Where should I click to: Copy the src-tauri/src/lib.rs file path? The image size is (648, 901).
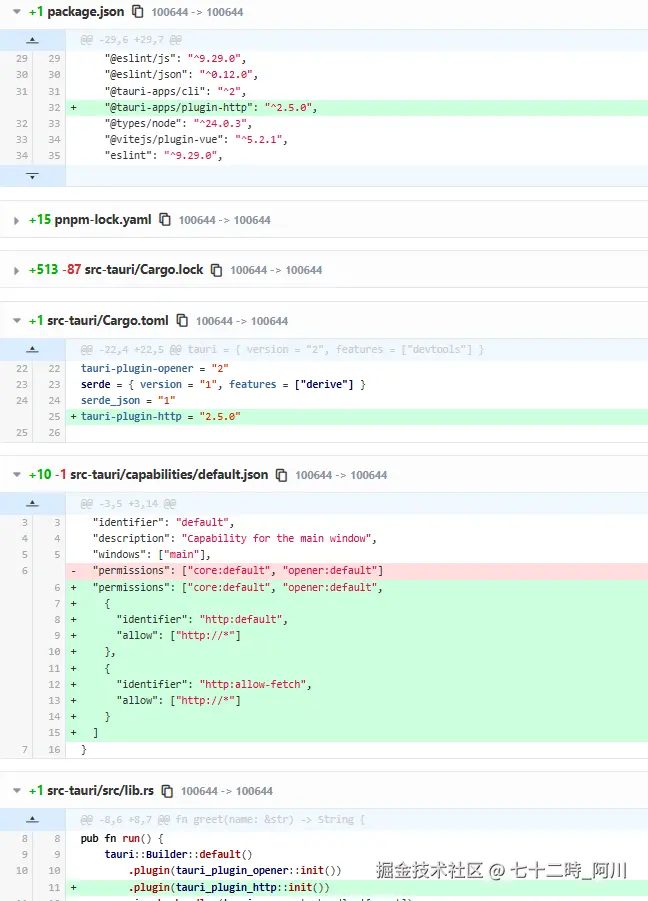point(167,791)
